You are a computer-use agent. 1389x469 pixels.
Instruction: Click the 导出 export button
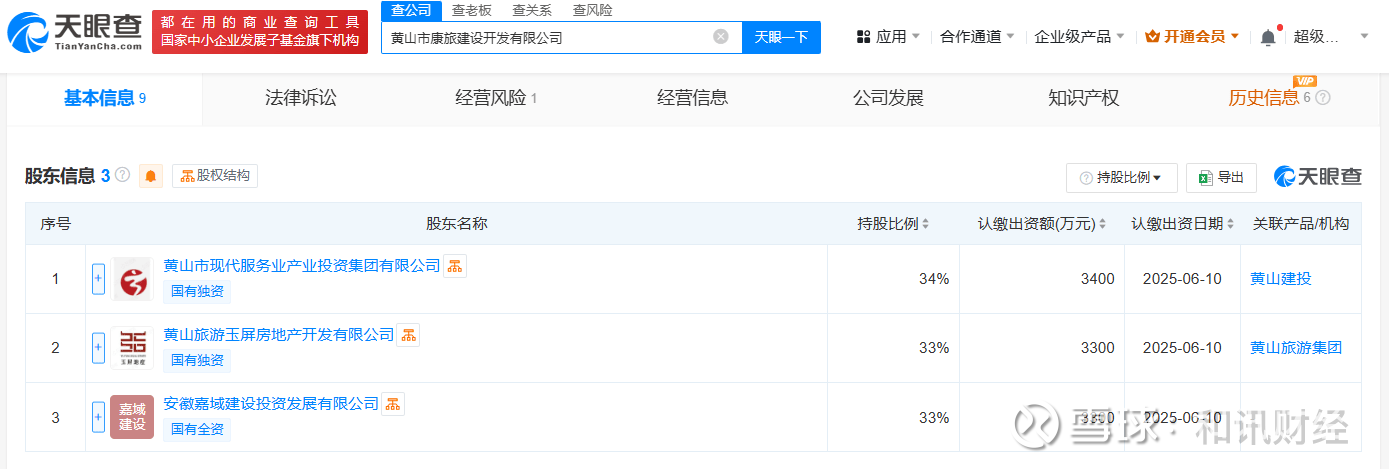(x=1221, y=178)
